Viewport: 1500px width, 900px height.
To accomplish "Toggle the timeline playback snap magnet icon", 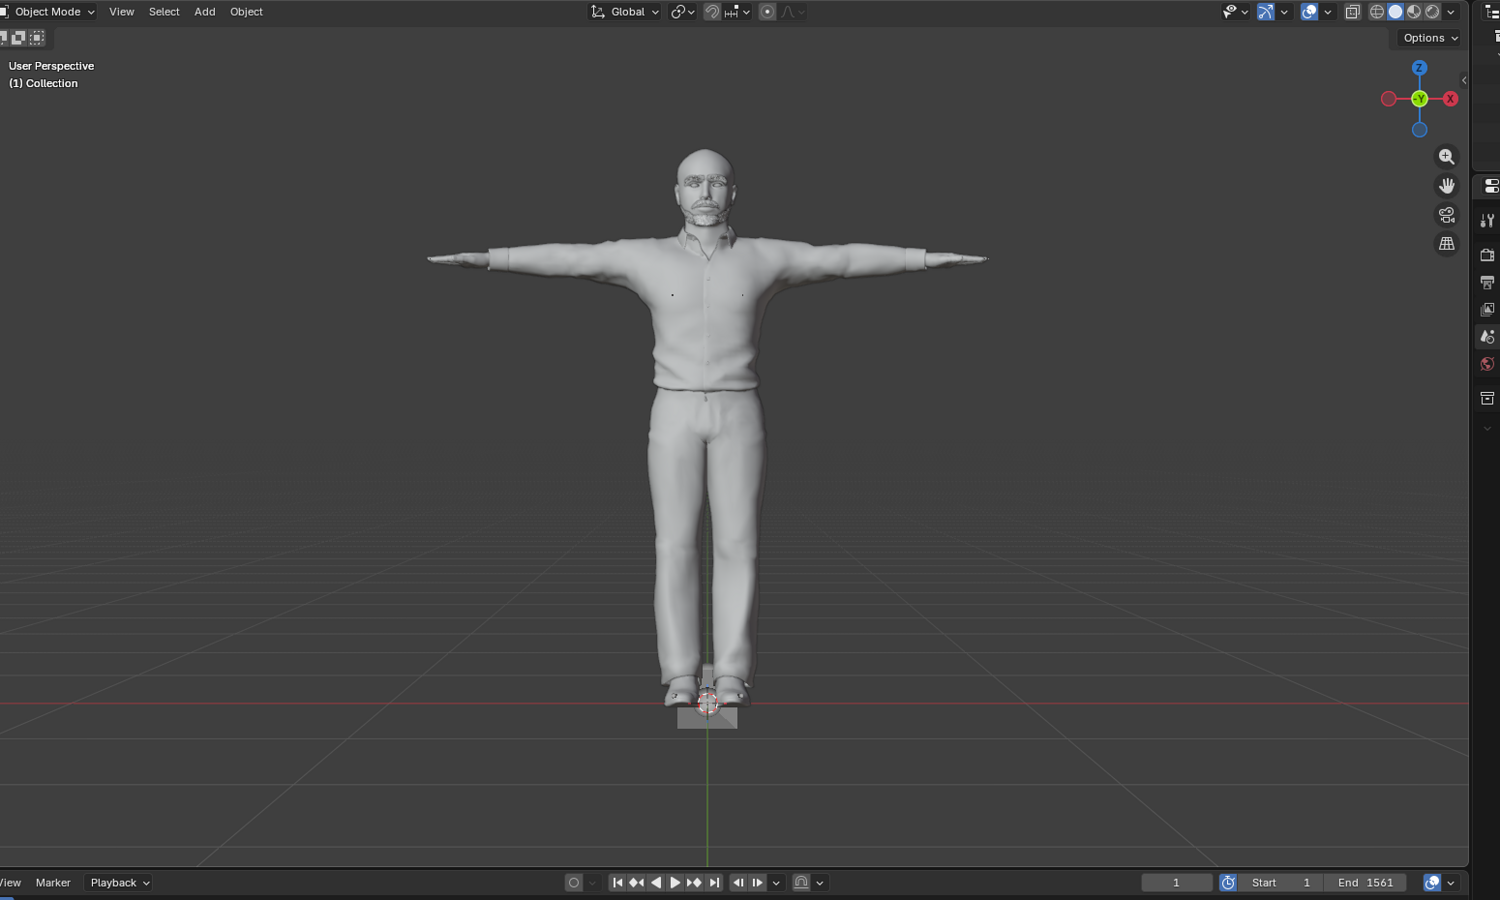I will (801, 883).
